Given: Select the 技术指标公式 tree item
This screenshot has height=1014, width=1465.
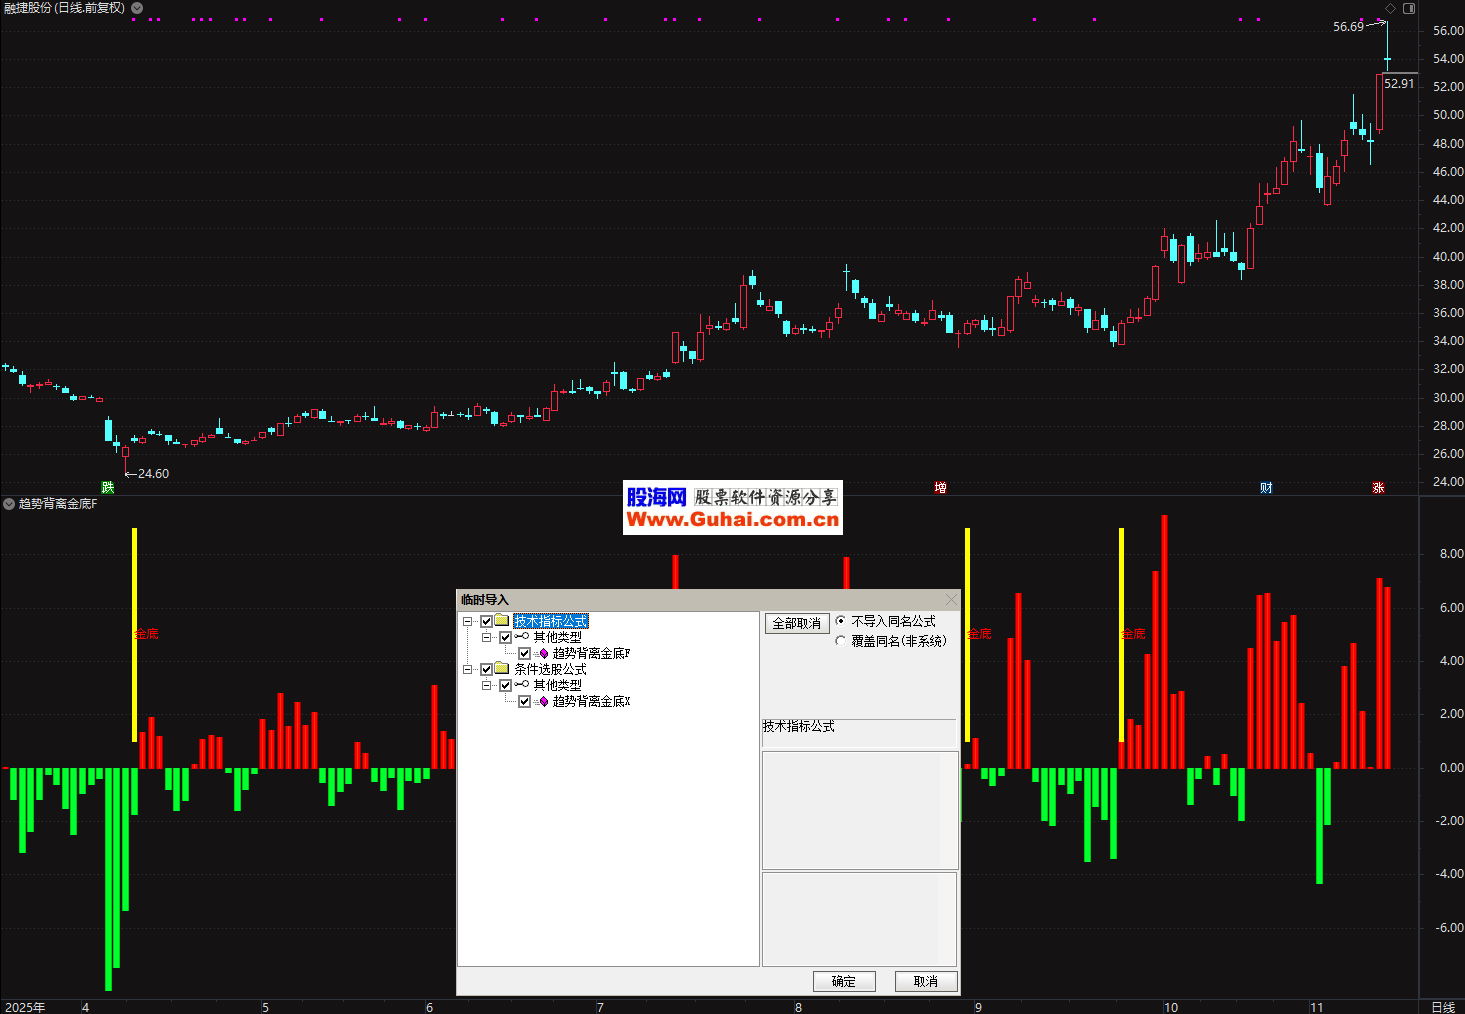Looking at the screenshot, I should [x=551, y=621].
